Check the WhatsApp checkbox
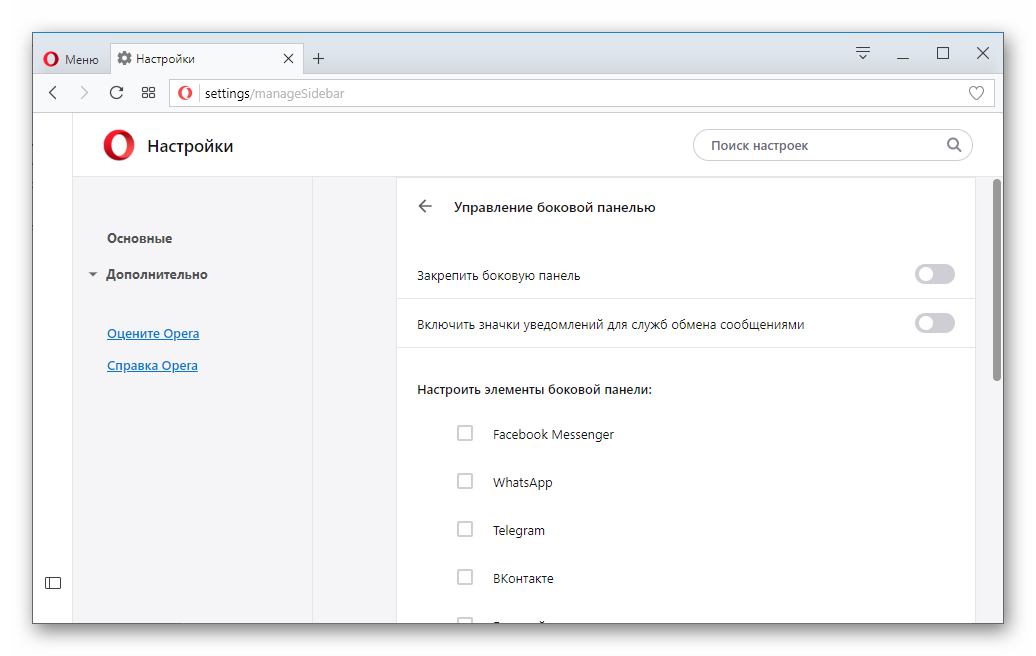 point(465,482)
